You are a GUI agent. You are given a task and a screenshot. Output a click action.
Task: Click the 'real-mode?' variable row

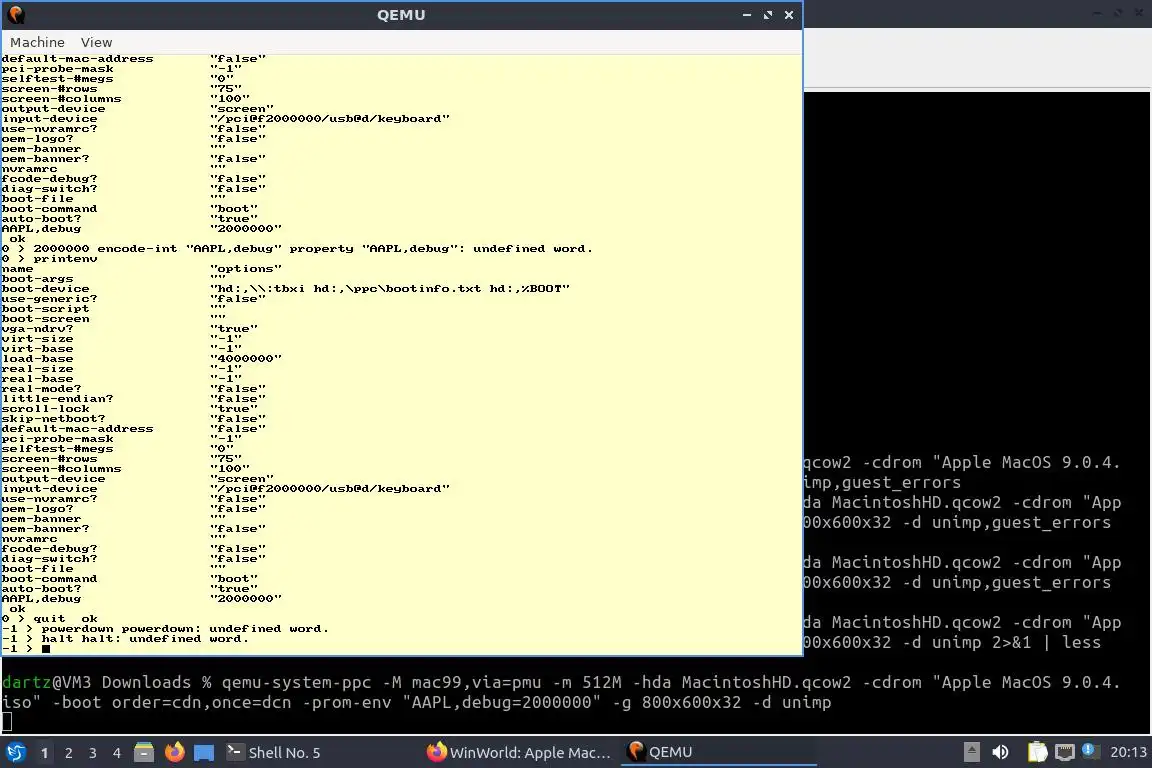(x=134, y=389)
